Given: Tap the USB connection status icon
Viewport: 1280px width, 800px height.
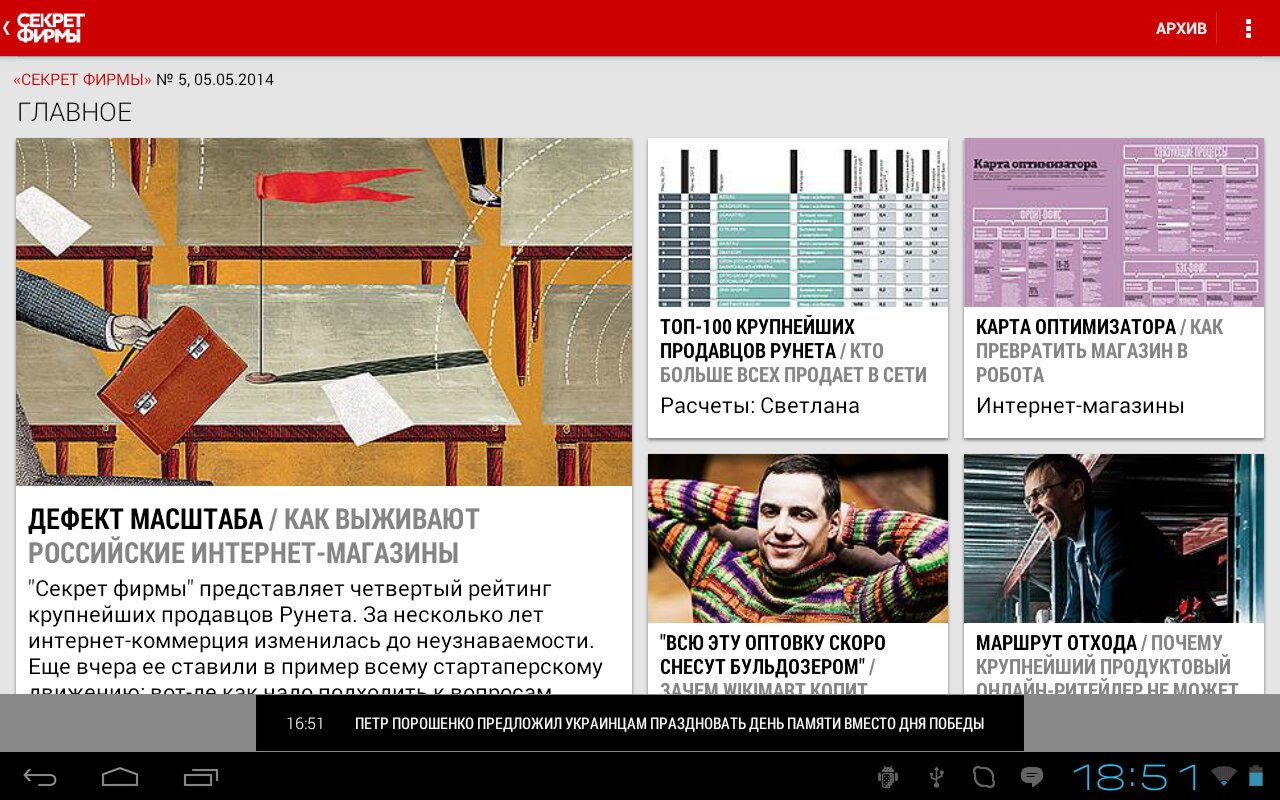Looking at the screenshot, I should pos(937,777).
